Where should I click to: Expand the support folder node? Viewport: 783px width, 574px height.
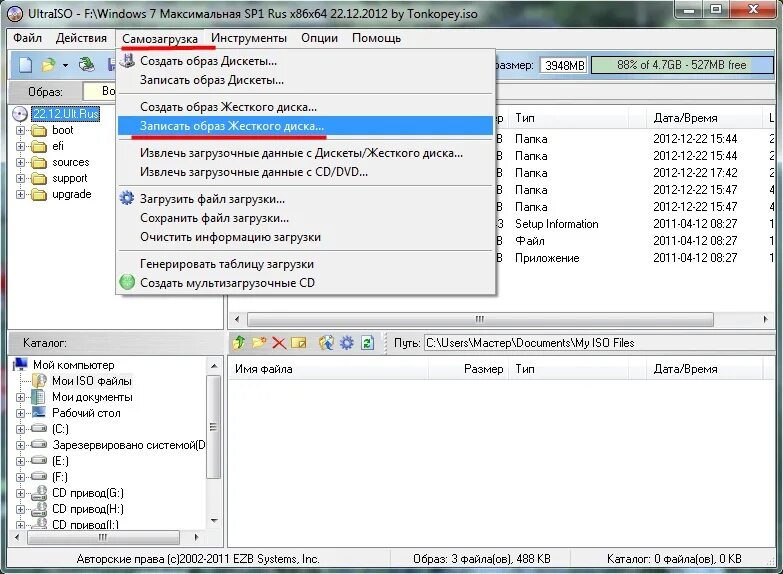(20, 178)
